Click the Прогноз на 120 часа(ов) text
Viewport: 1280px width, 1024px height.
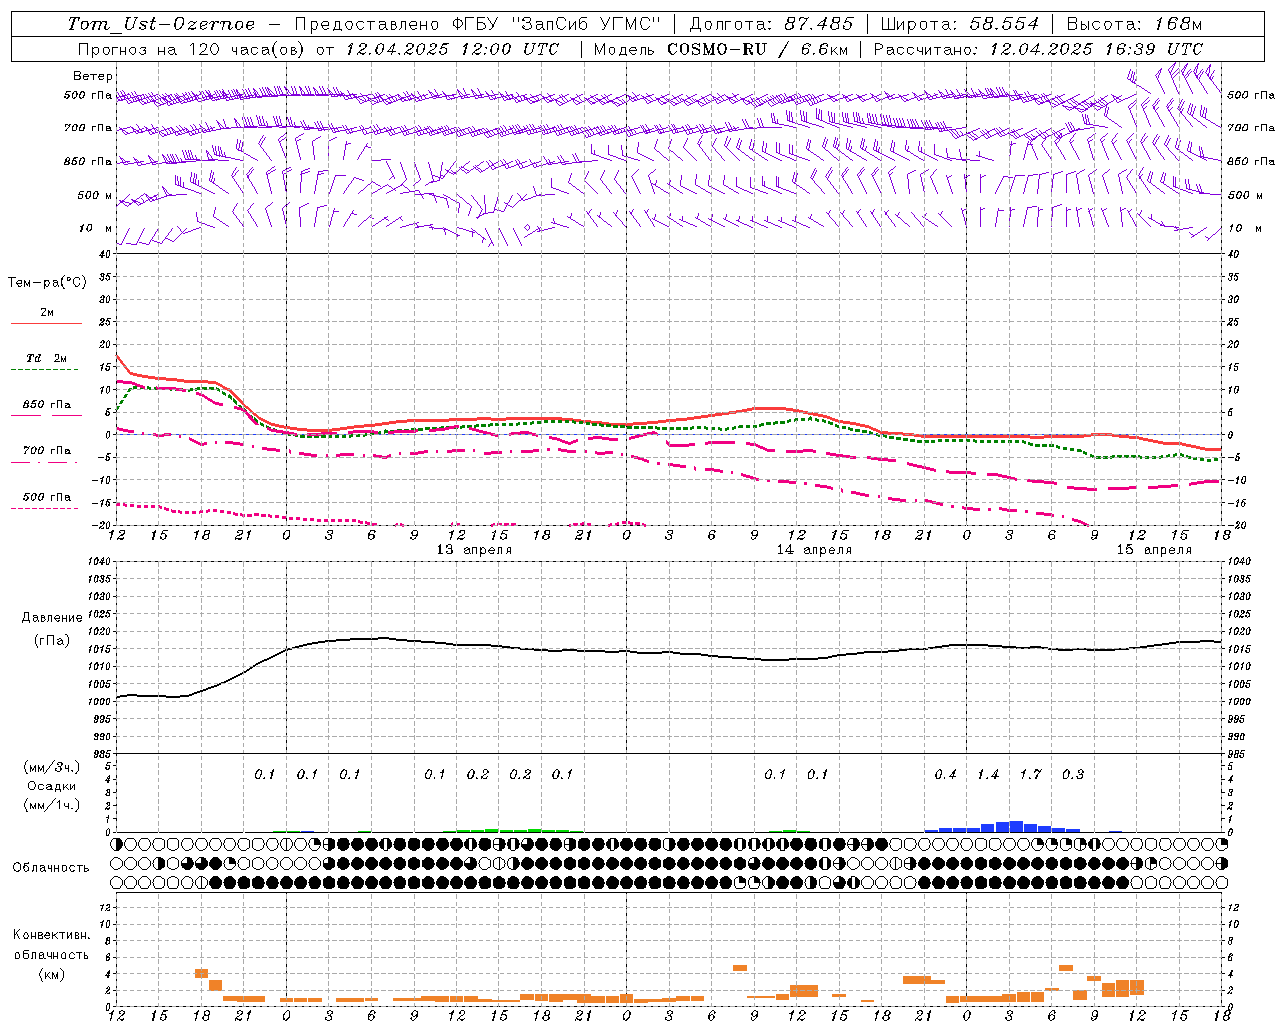[192, 49]
